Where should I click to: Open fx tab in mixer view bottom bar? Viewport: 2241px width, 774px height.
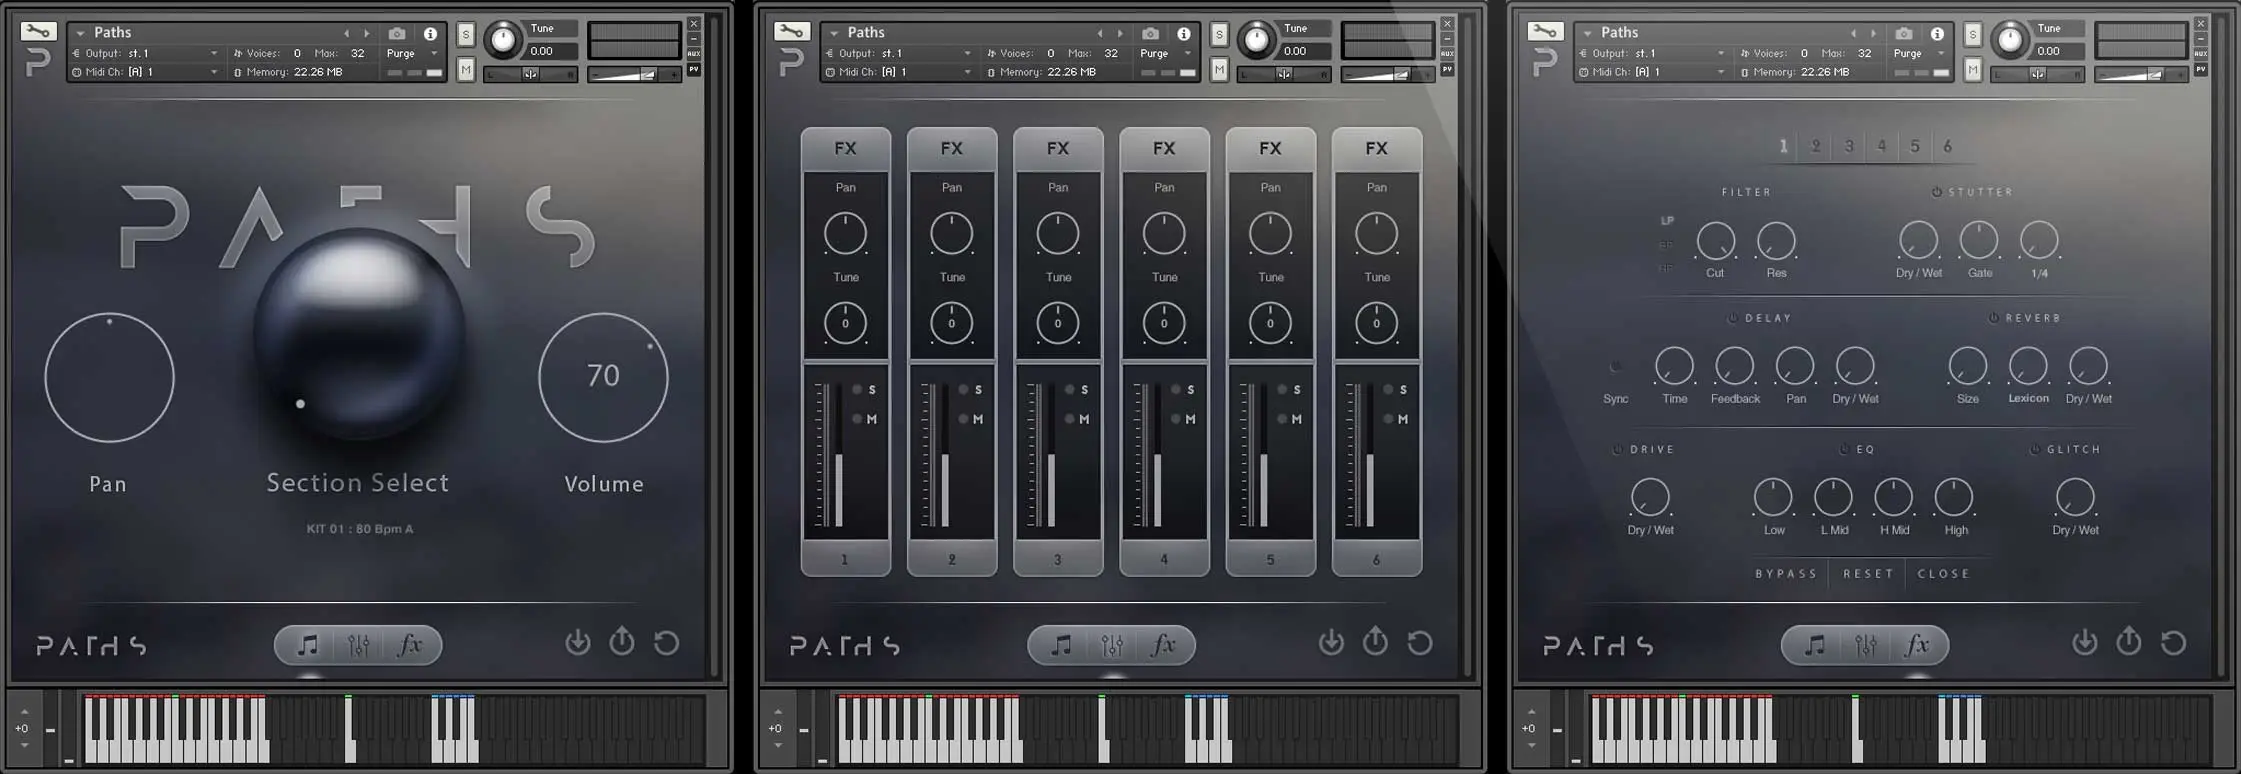click(x=1164, y=646)
